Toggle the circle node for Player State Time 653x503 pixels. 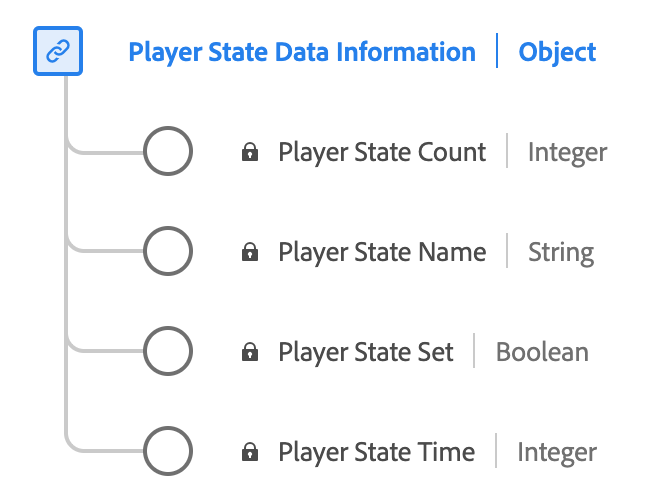[x=168, y=452]
